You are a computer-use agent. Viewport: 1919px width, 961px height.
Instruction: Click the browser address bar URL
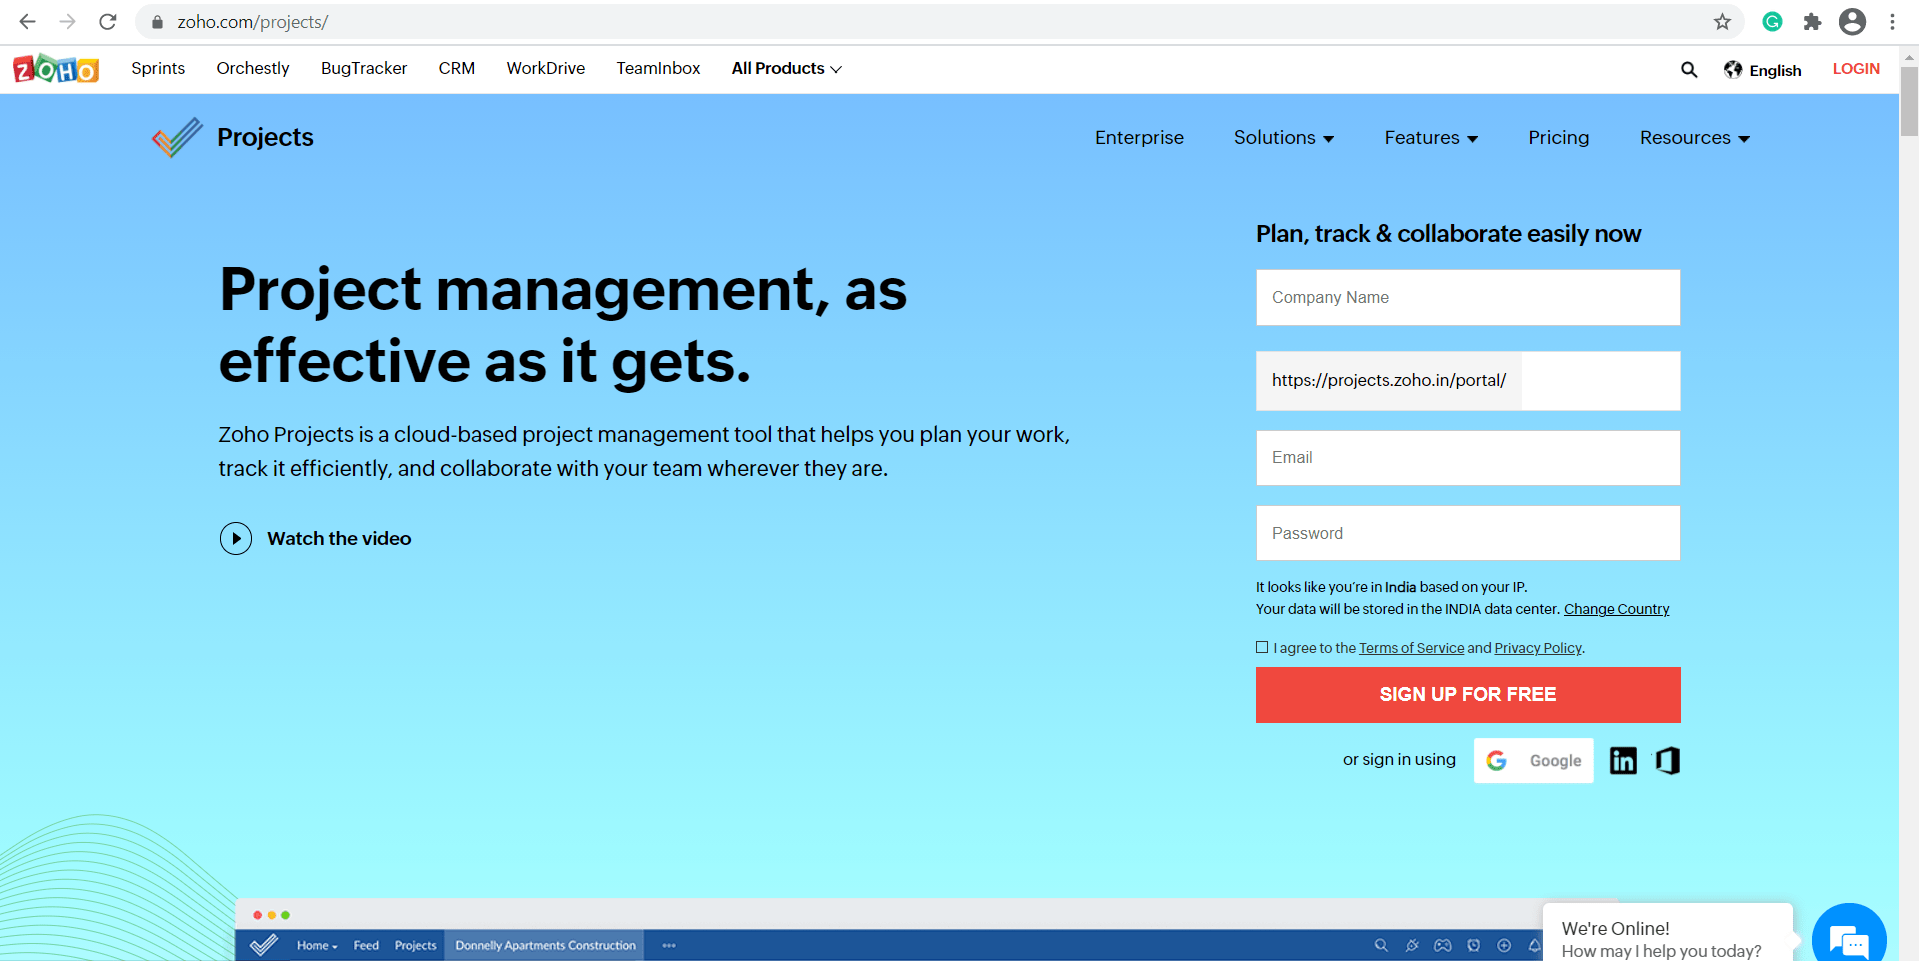pos(253,22)
